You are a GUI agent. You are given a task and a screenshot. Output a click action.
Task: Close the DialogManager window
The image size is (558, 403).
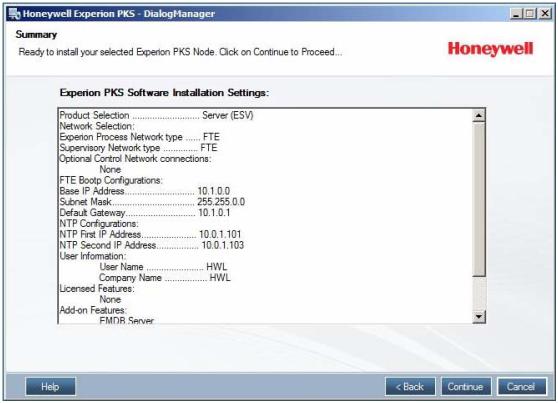(x=544, y=14)
